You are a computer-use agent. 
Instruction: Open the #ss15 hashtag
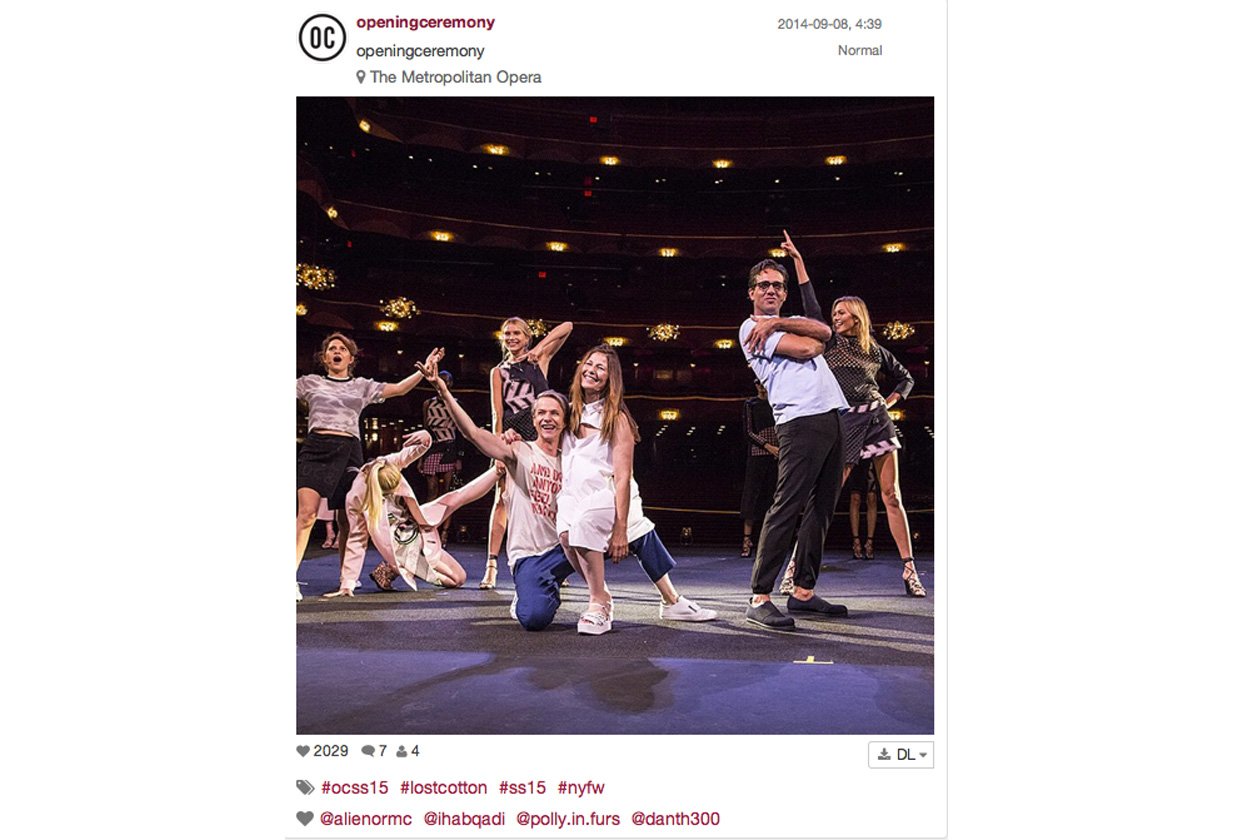point(522,788)
